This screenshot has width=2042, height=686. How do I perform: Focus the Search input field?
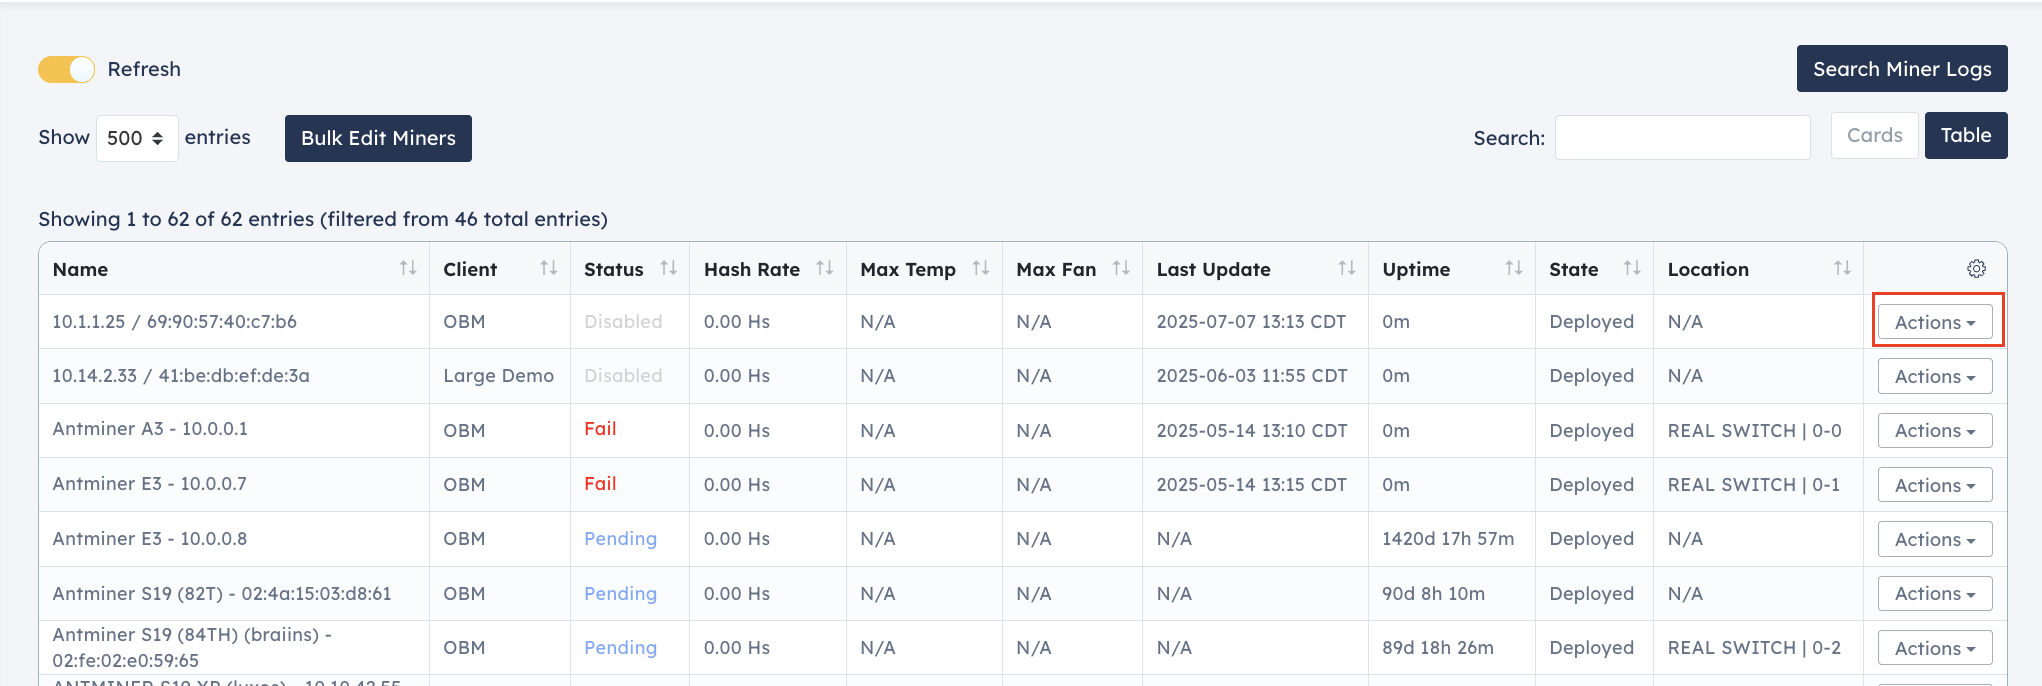[x=1682, y=137]
